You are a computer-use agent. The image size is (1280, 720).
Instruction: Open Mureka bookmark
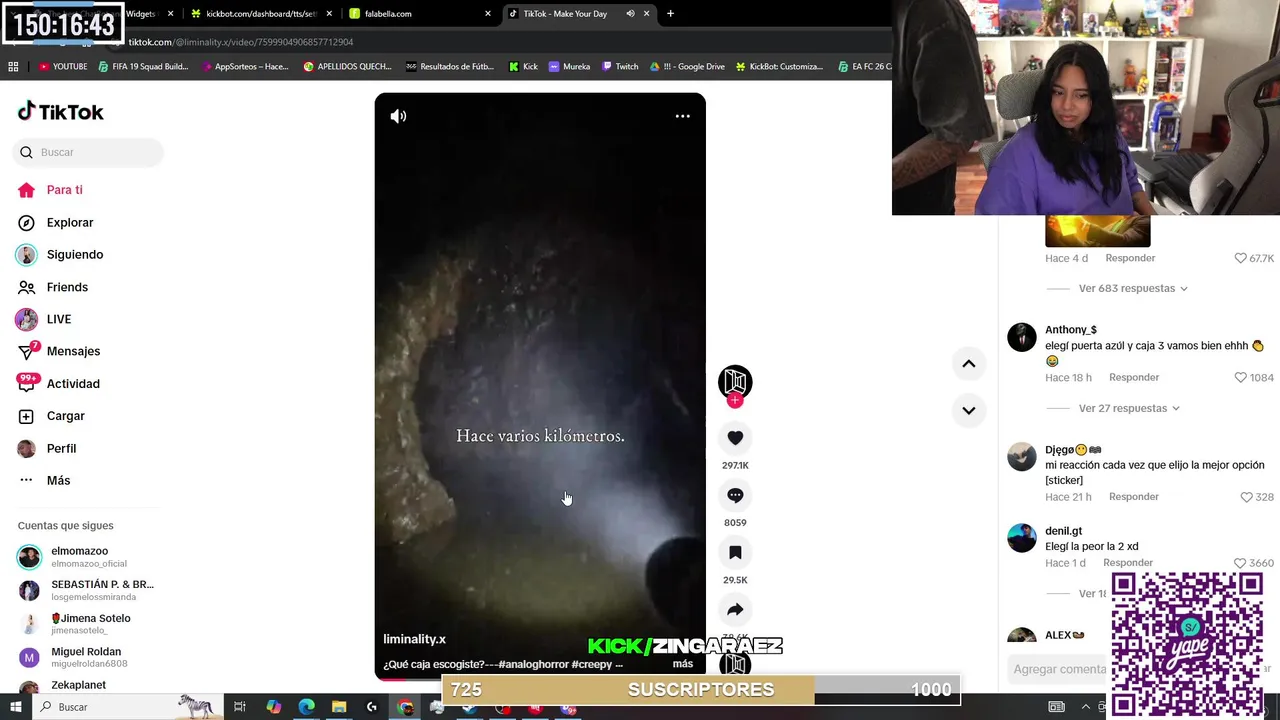coord(569,67)
